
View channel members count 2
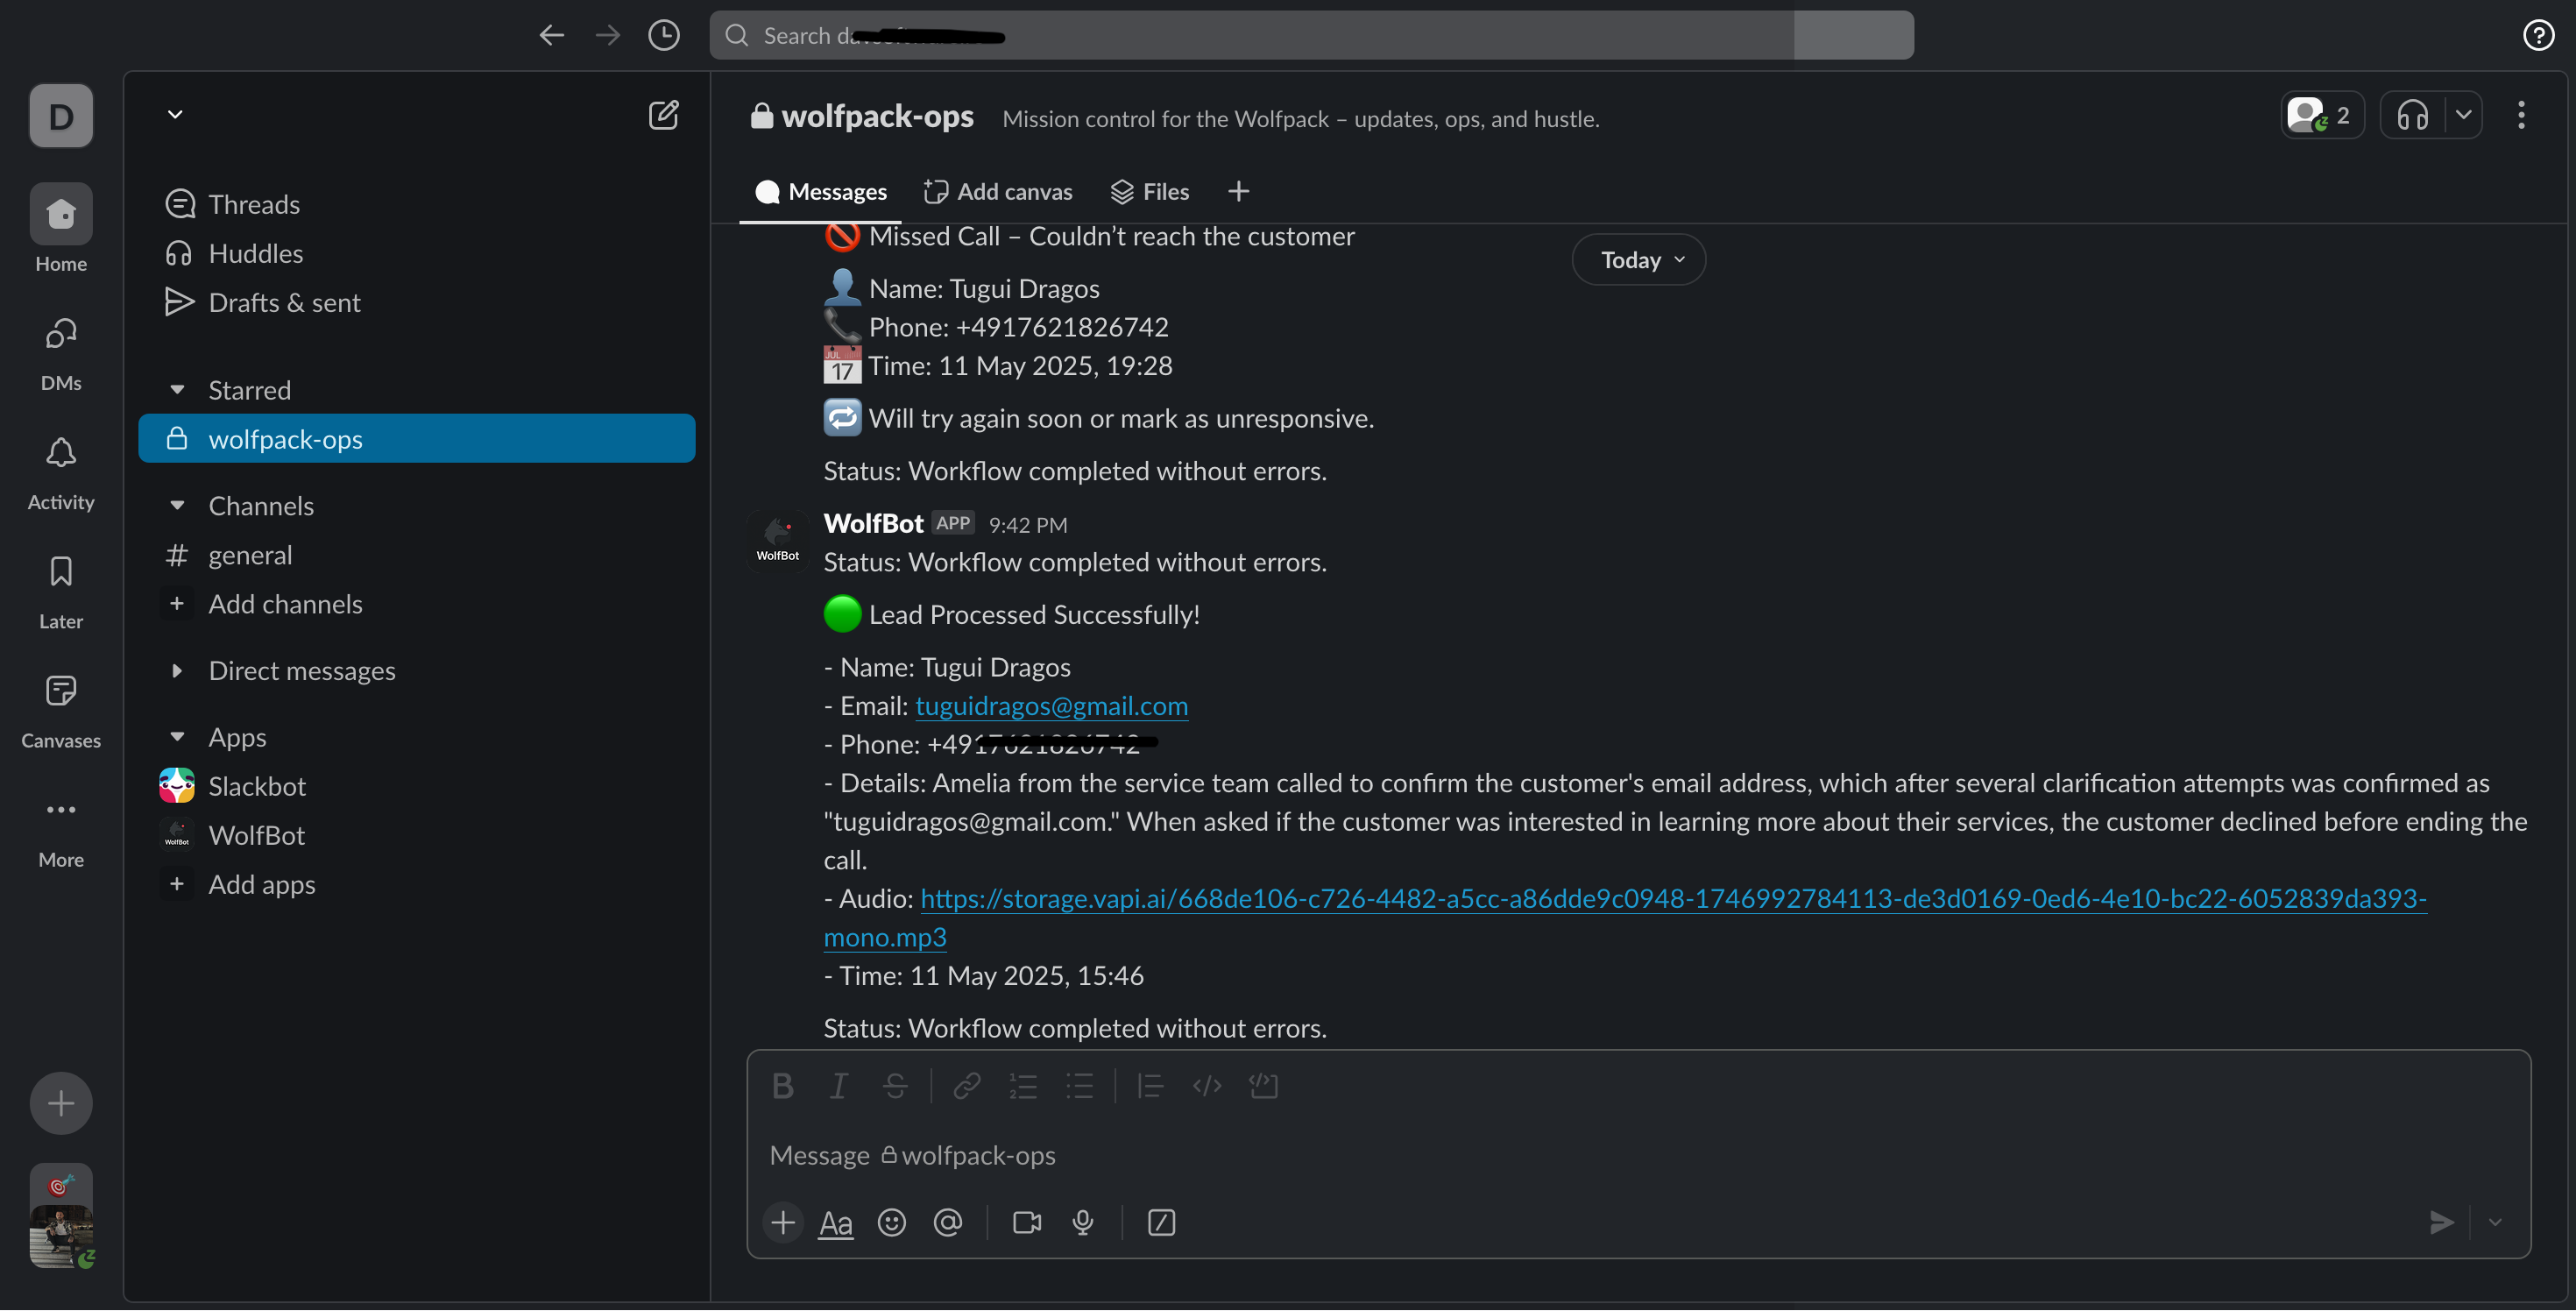(2322, 116)
